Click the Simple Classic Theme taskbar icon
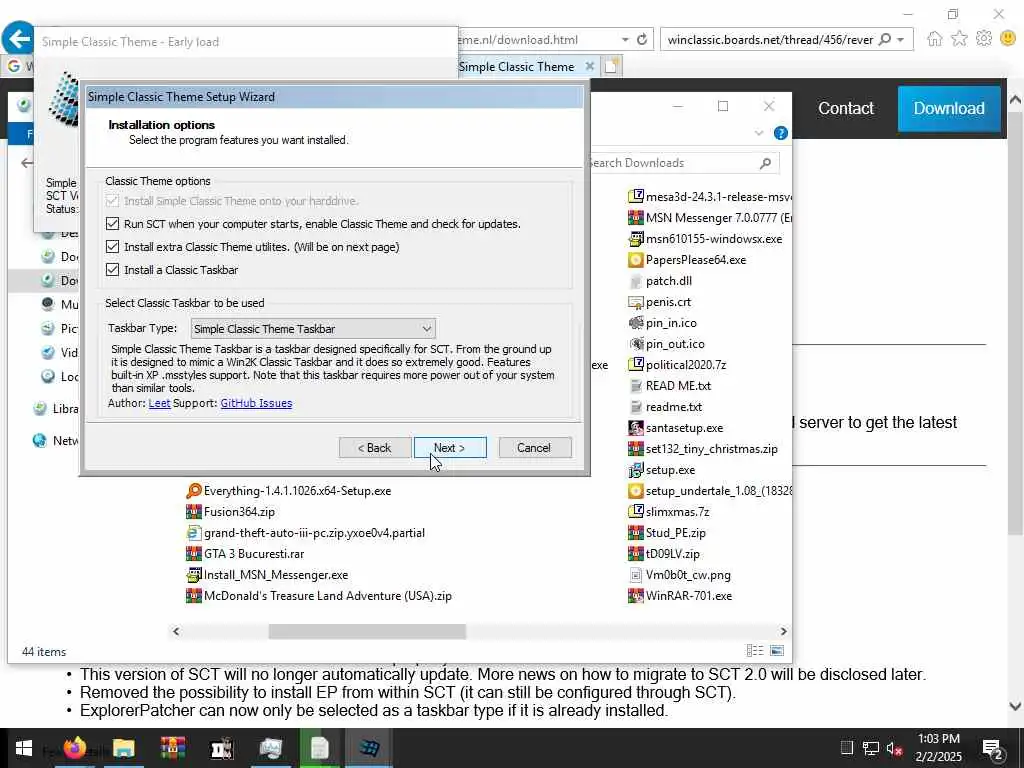The image size is (1024, 768). pyautogui.click(x=369, y=748)
